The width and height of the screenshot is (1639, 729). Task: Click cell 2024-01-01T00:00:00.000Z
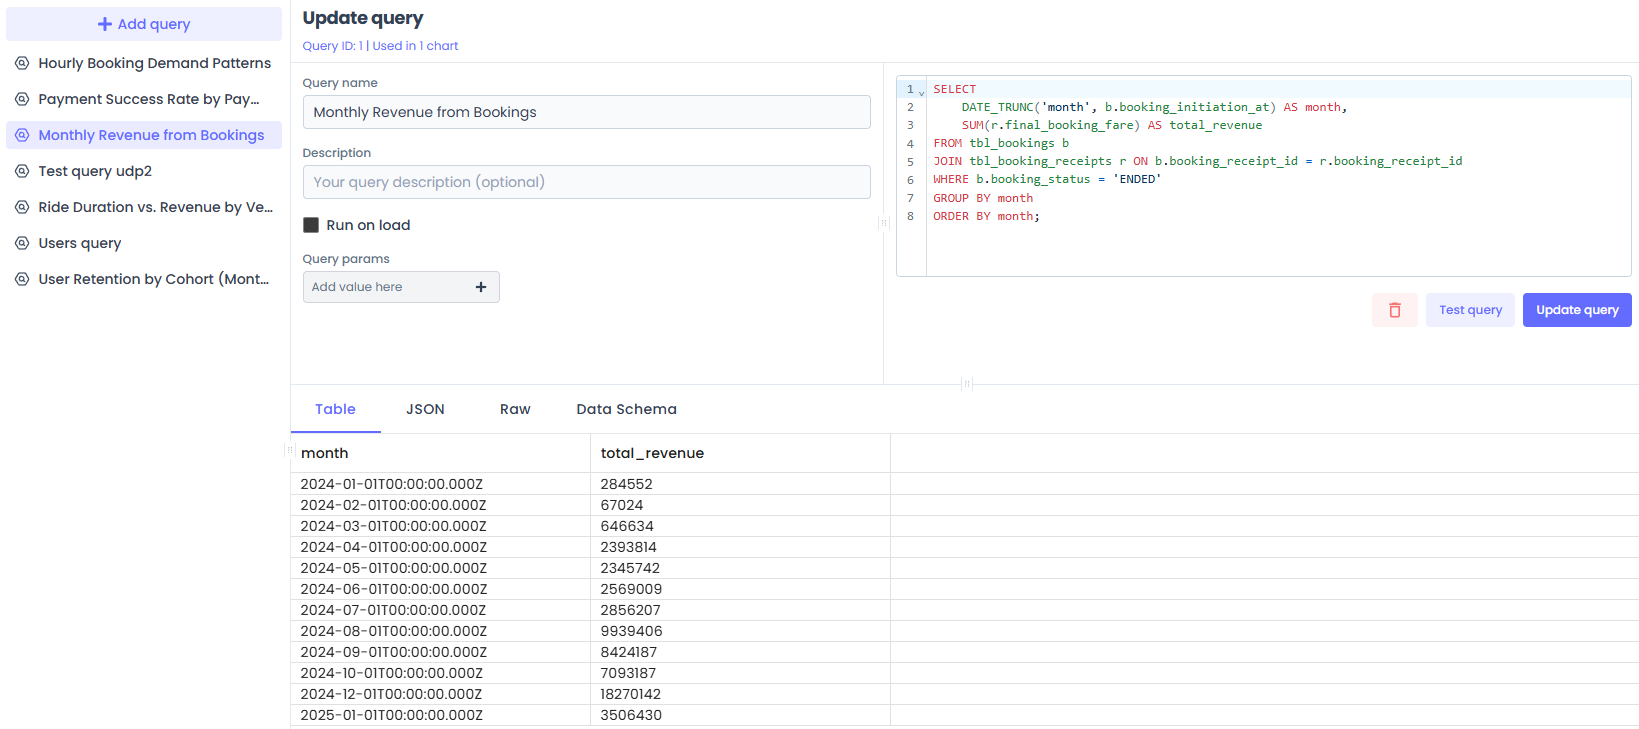click(x=440, y=484)
